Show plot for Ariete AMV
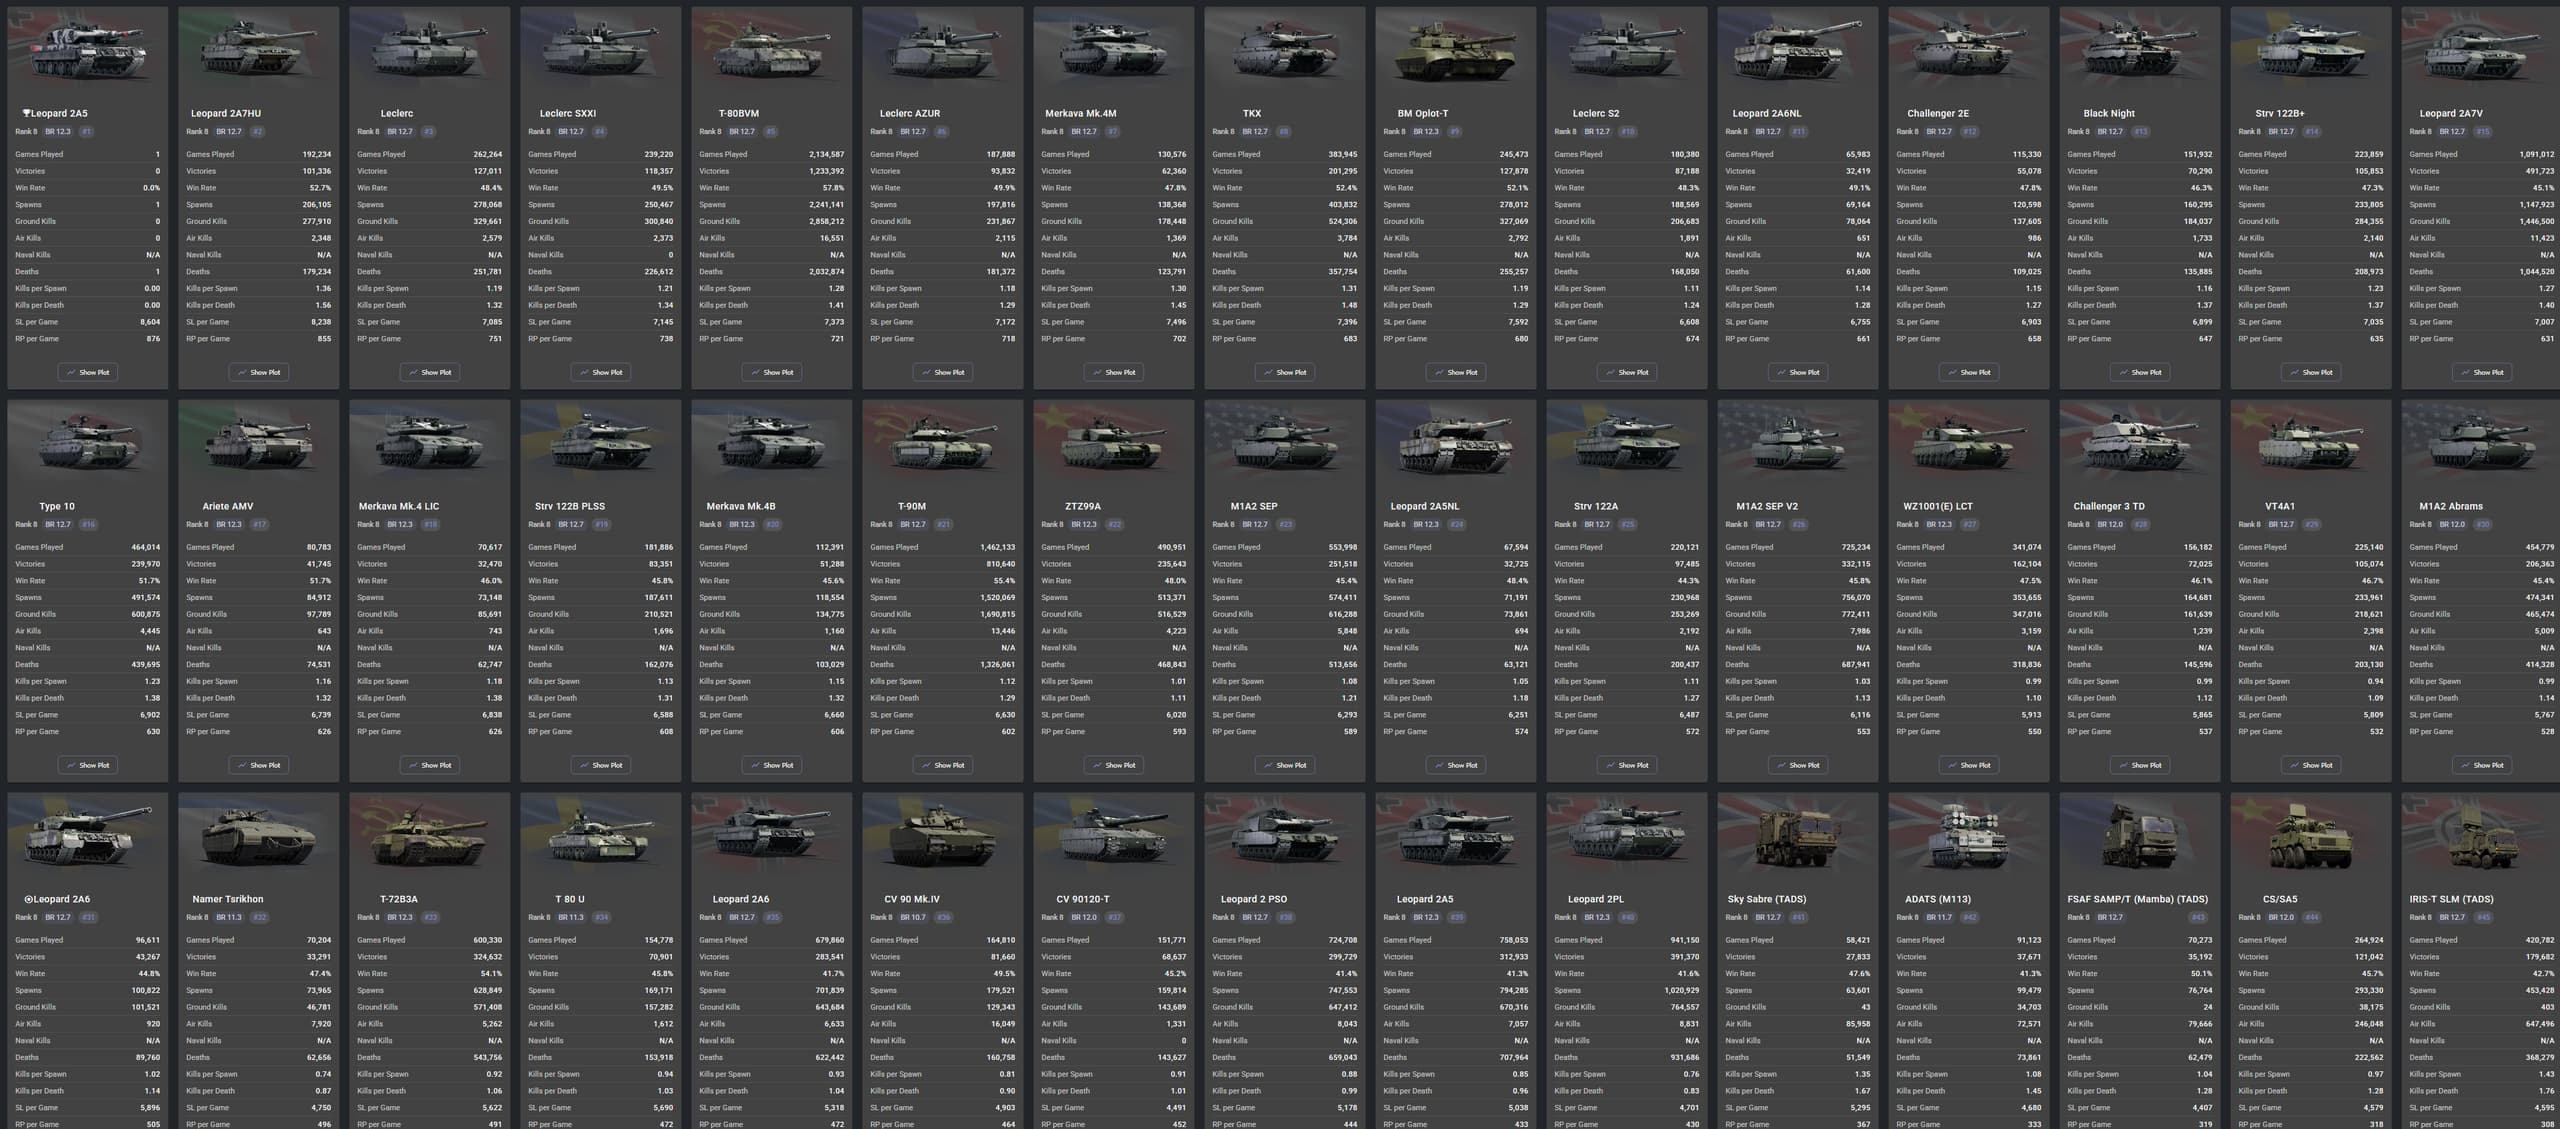The image size is (2560, 1129). pos(258,765)
